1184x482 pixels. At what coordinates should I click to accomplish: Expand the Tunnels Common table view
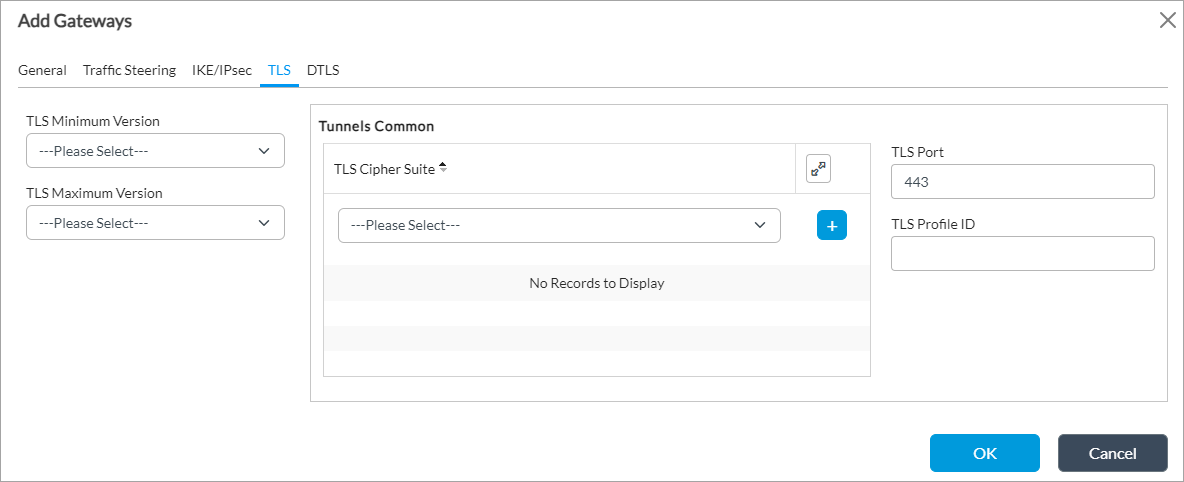tap(818, 169)
